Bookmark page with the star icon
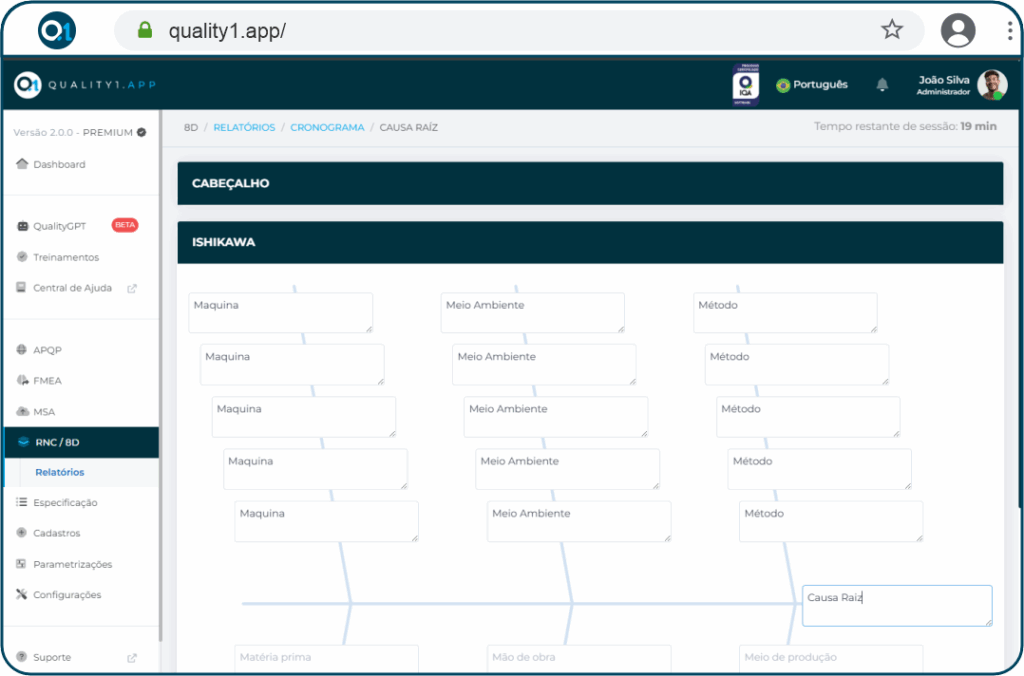The height and width of the screenshot is (676, 1024). point(891,30)
